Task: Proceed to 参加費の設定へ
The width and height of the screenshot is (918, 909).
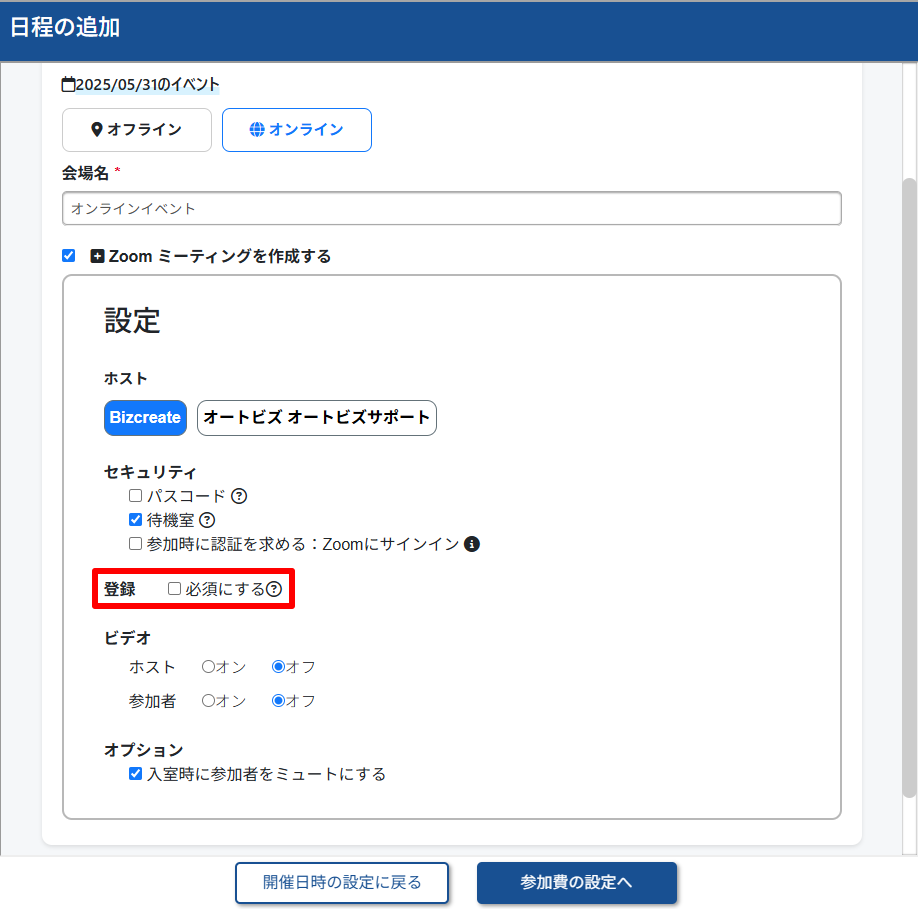Action: (577, 883)
